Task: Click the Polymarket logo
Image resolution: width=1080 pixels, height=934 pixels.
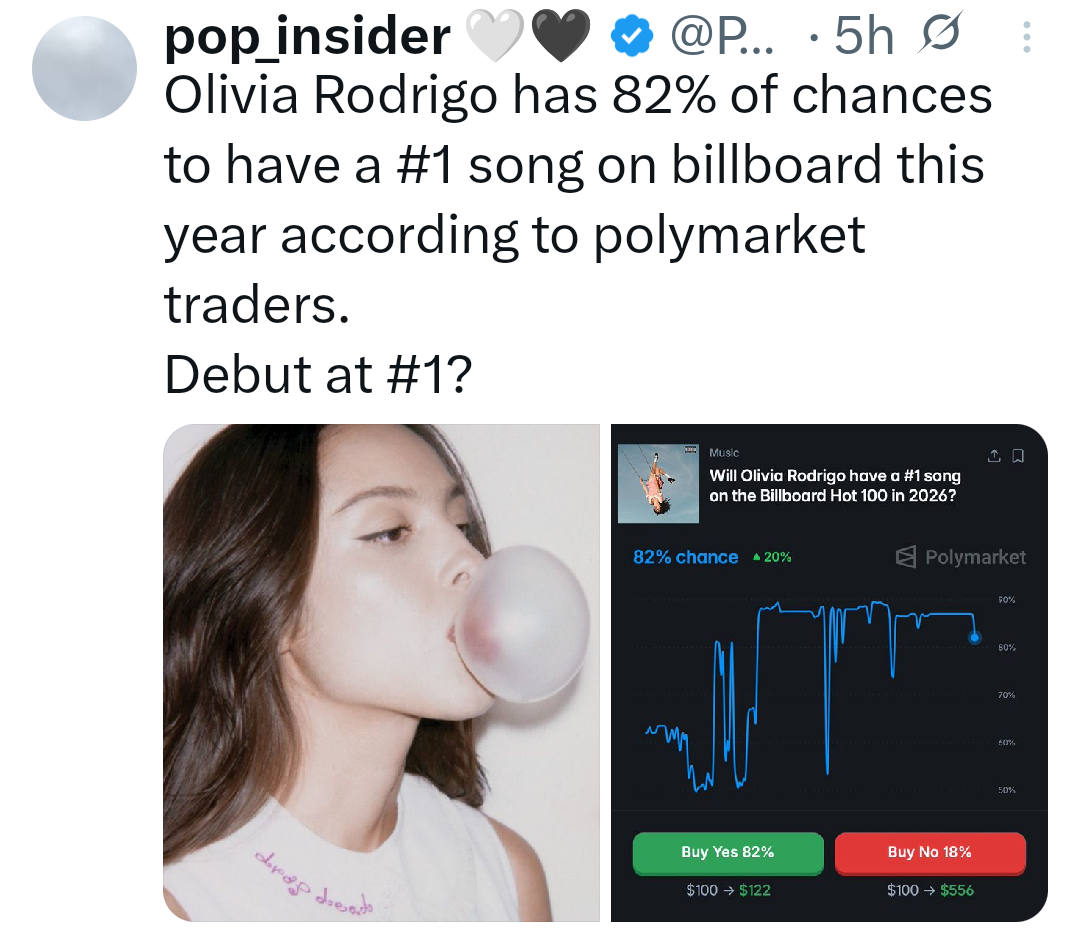Action: 960,557
